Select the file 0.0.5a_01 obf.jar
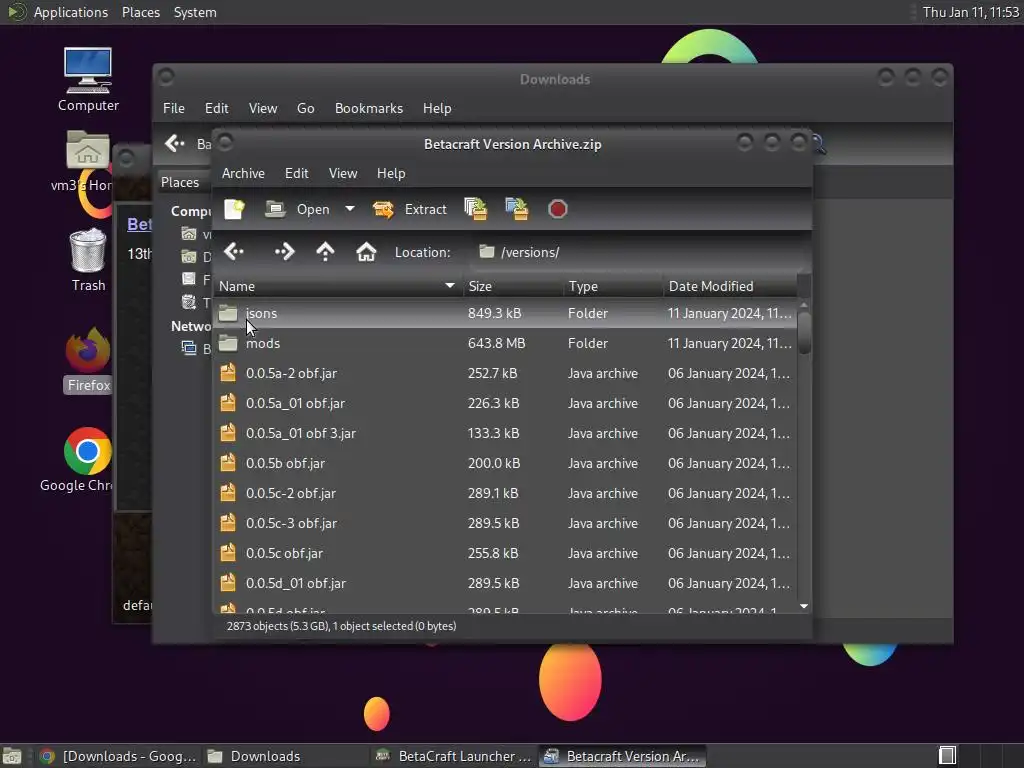The width and height of the screenshot is (1024, 768). click(505, 404)
